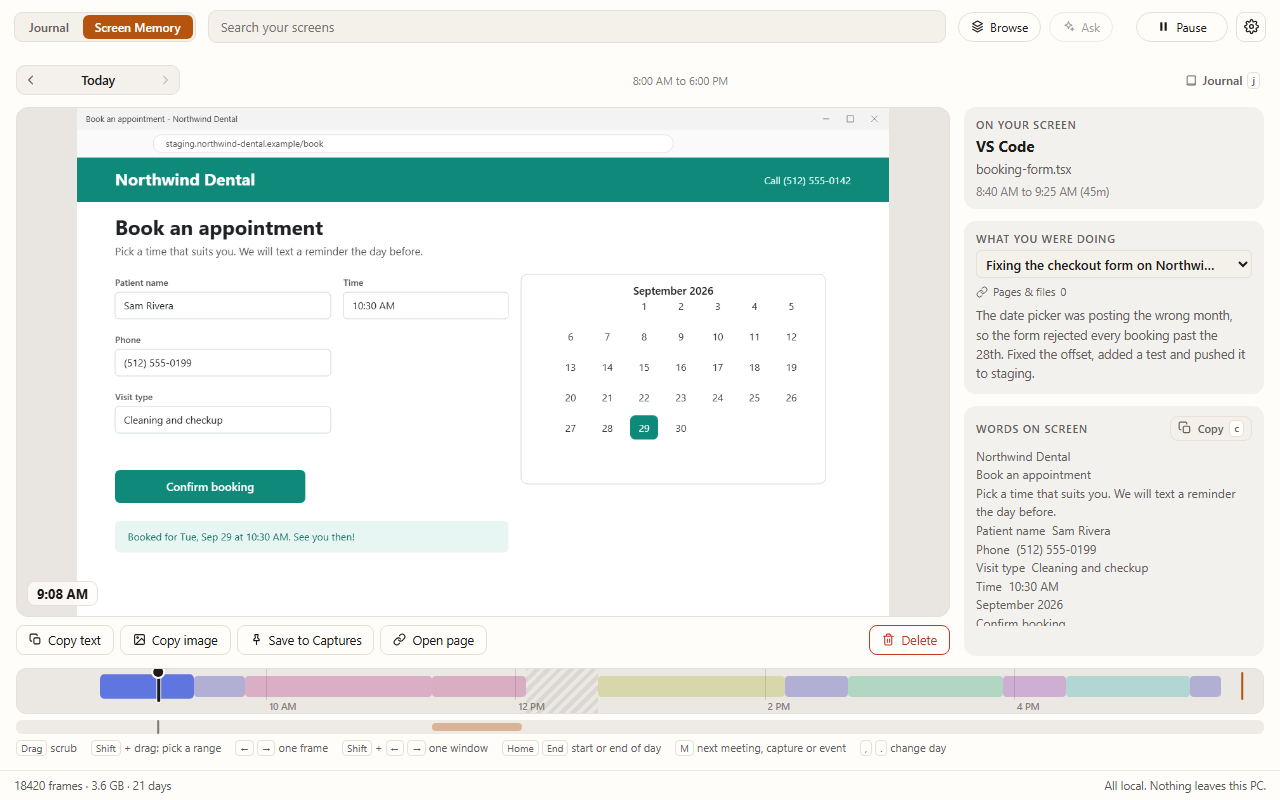Click the orange mini-timeline scrollbar thumb

(x=477, y=727)
